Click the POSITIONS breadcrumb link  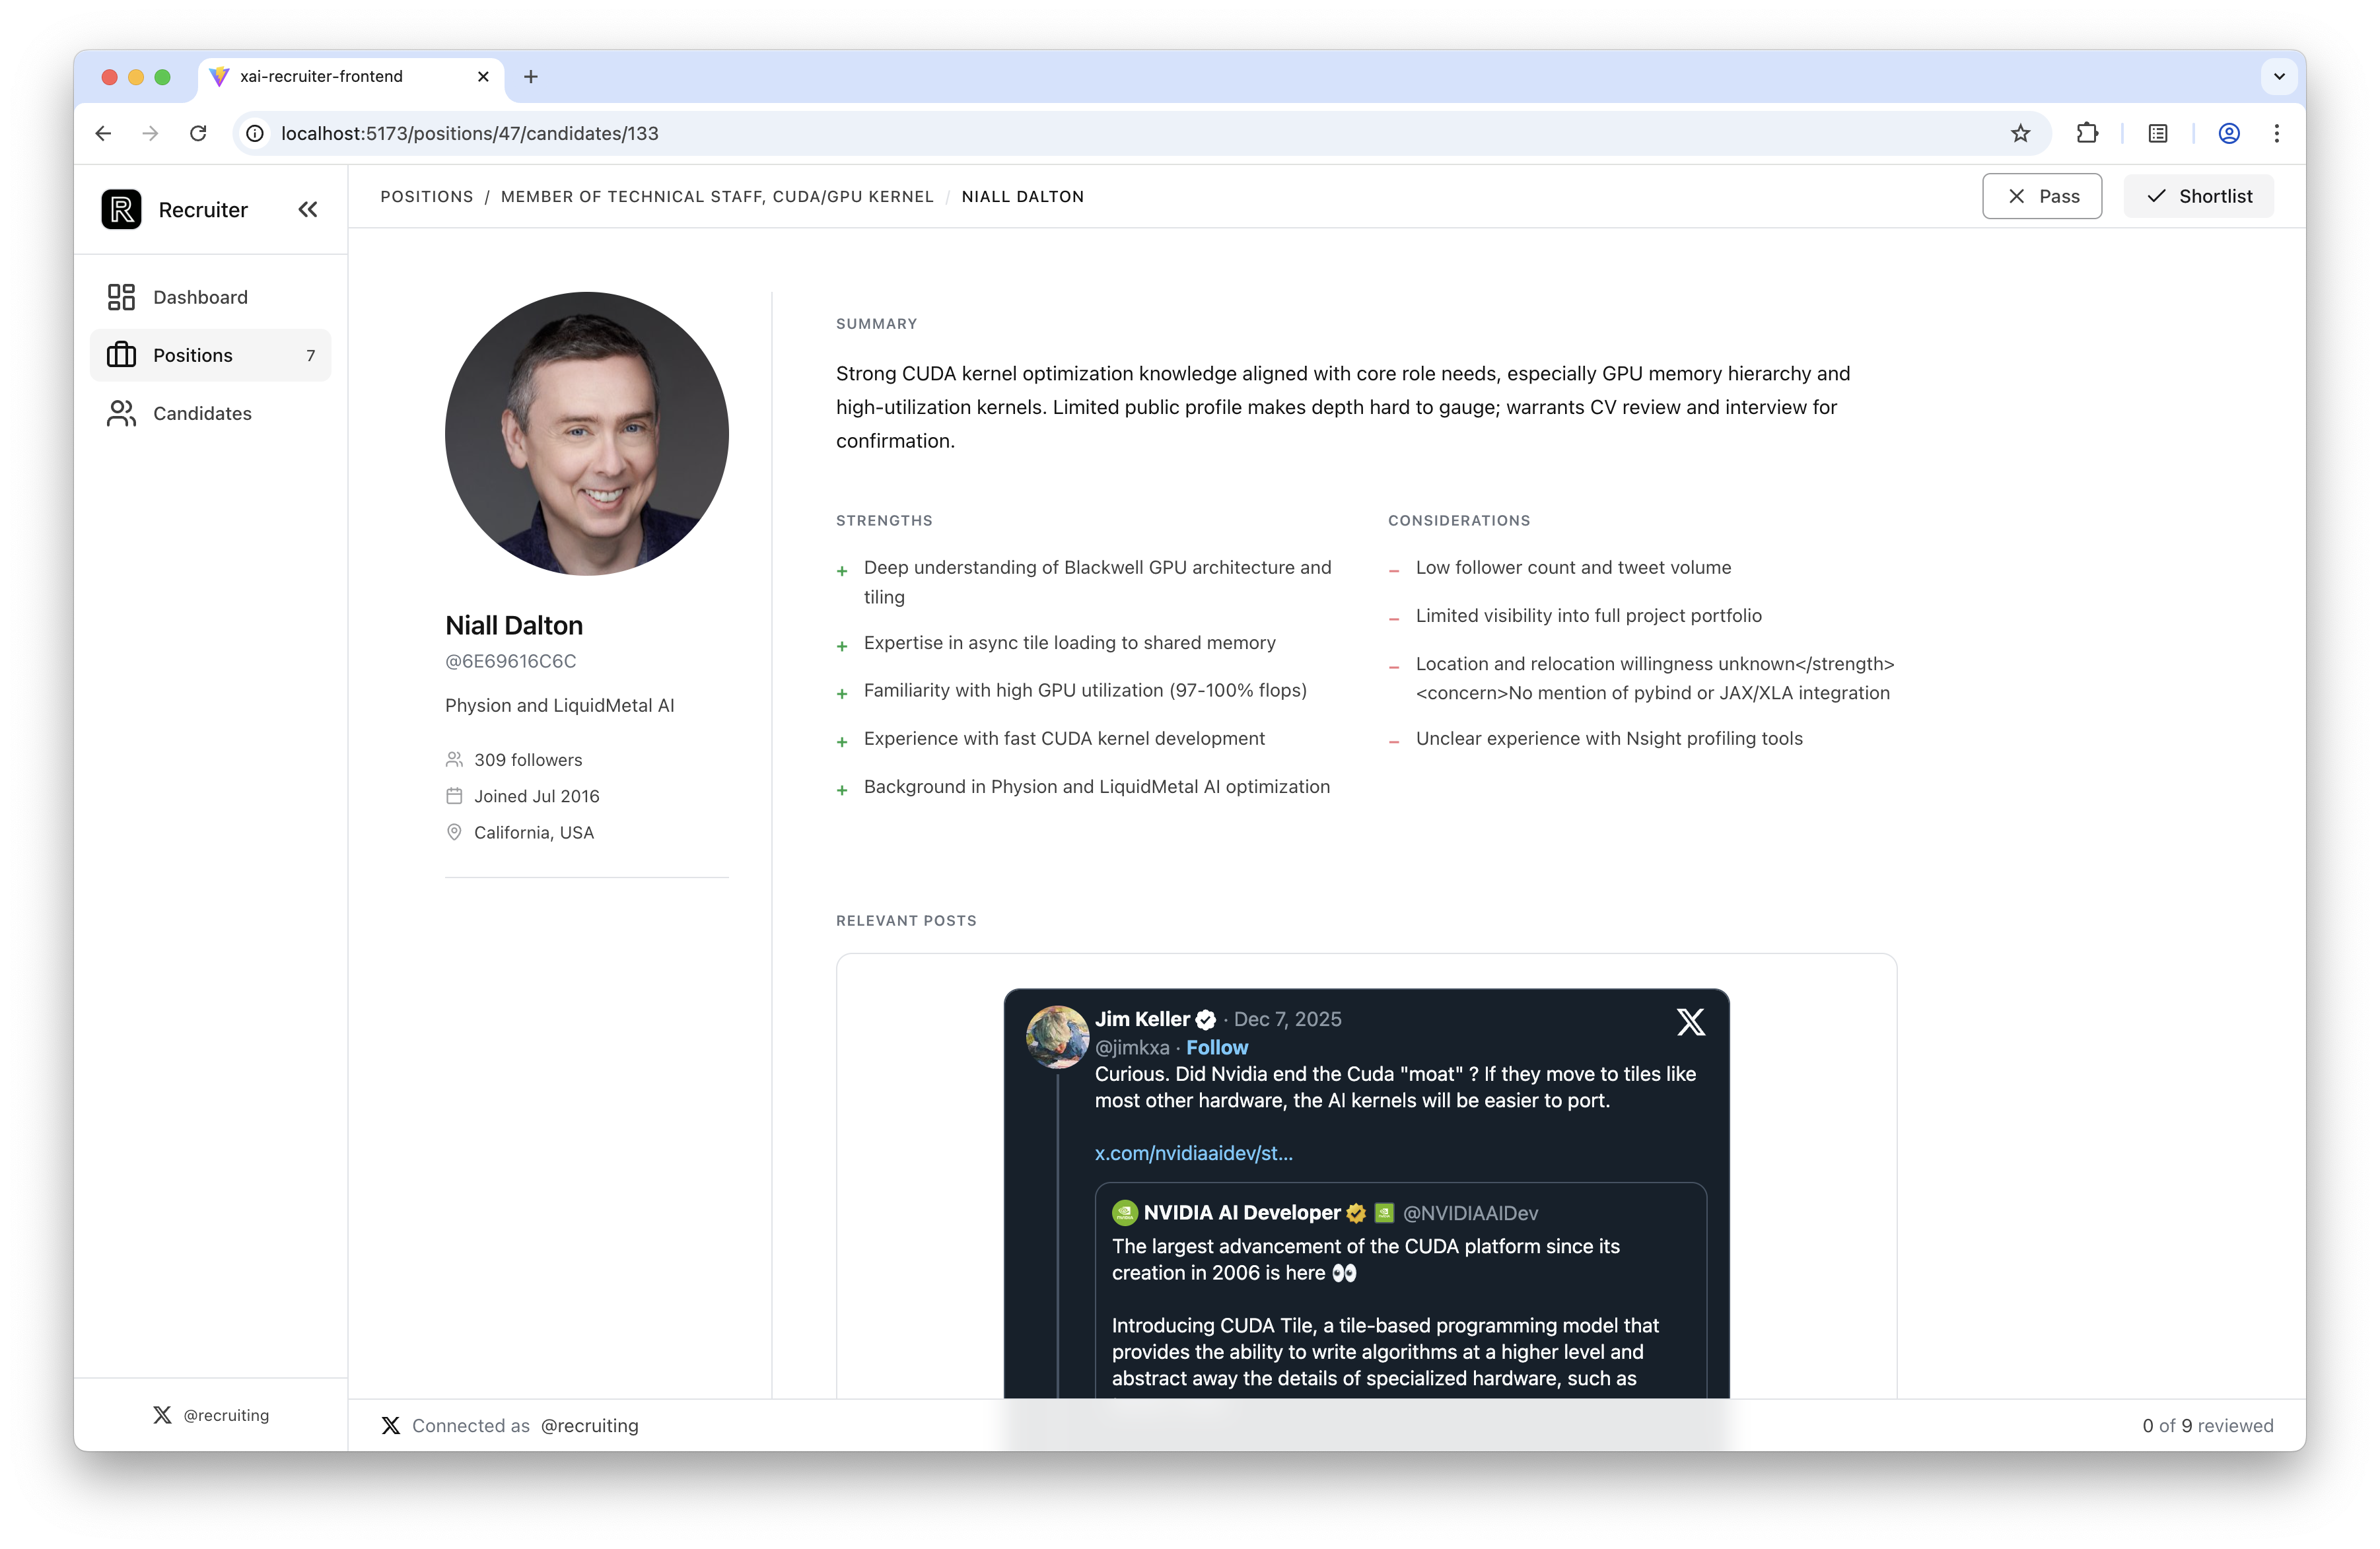tap(426, 196)
